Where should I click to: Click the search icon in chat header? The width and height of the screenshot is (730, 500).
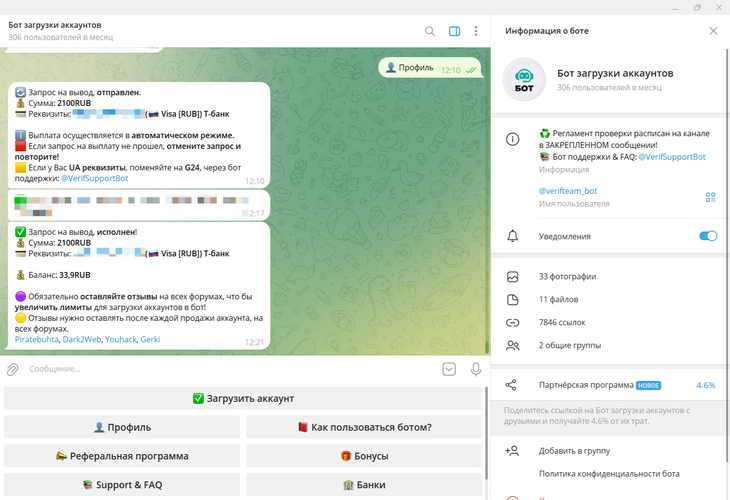(x=430, y=31)
